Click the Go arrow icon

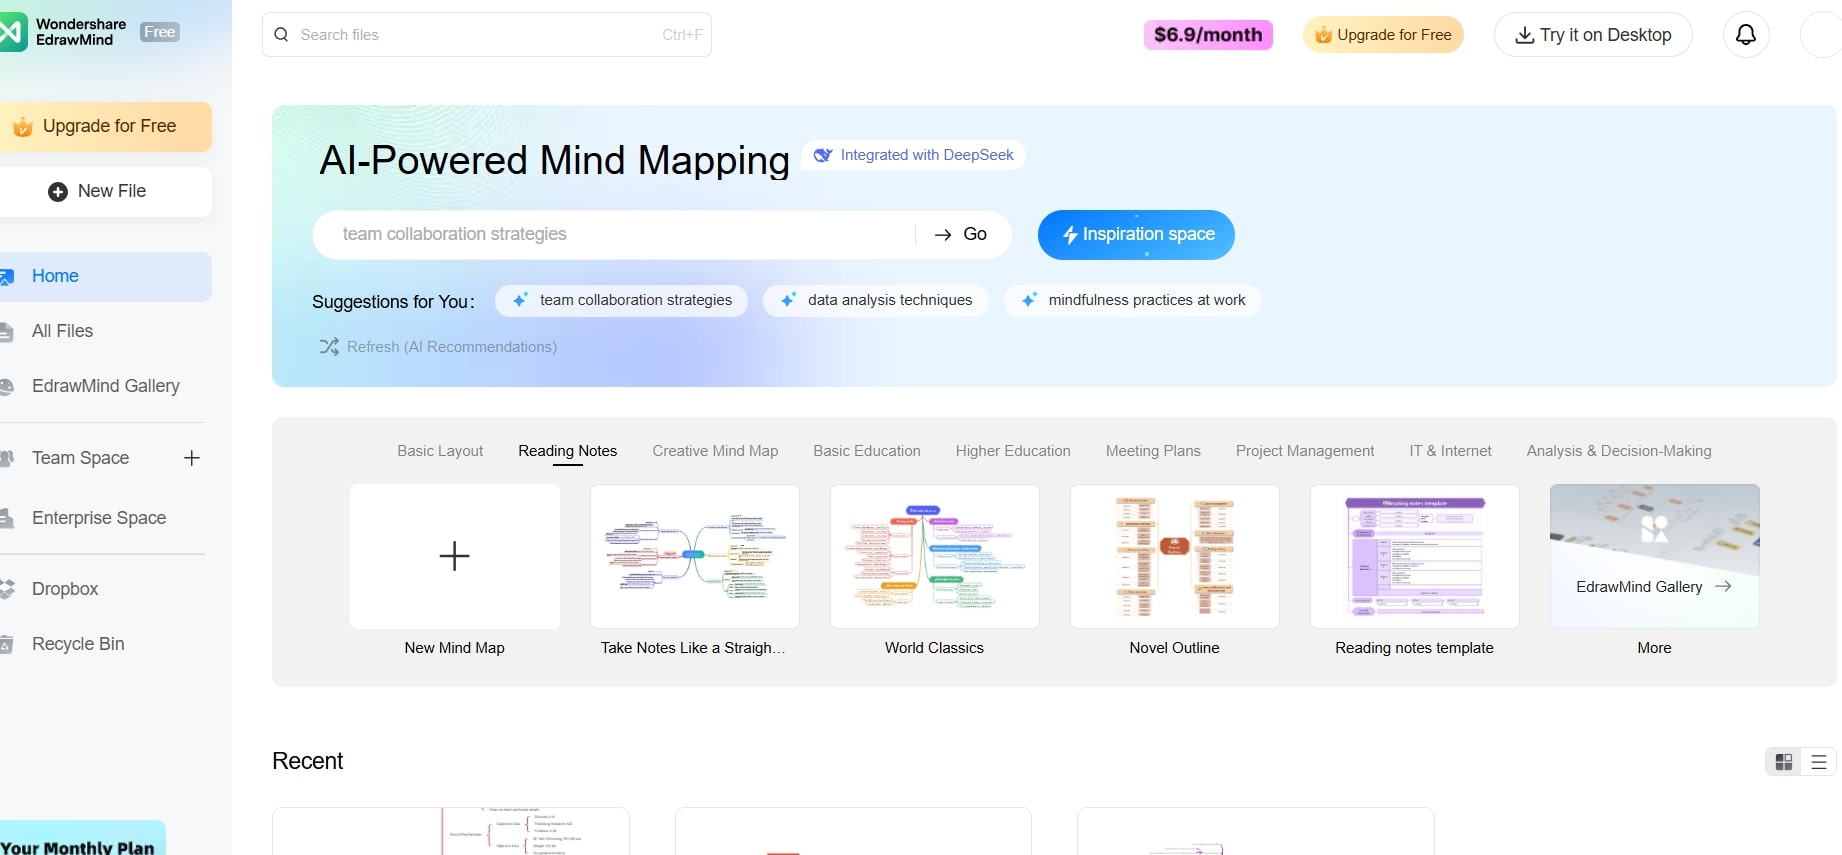pos(943,235)
